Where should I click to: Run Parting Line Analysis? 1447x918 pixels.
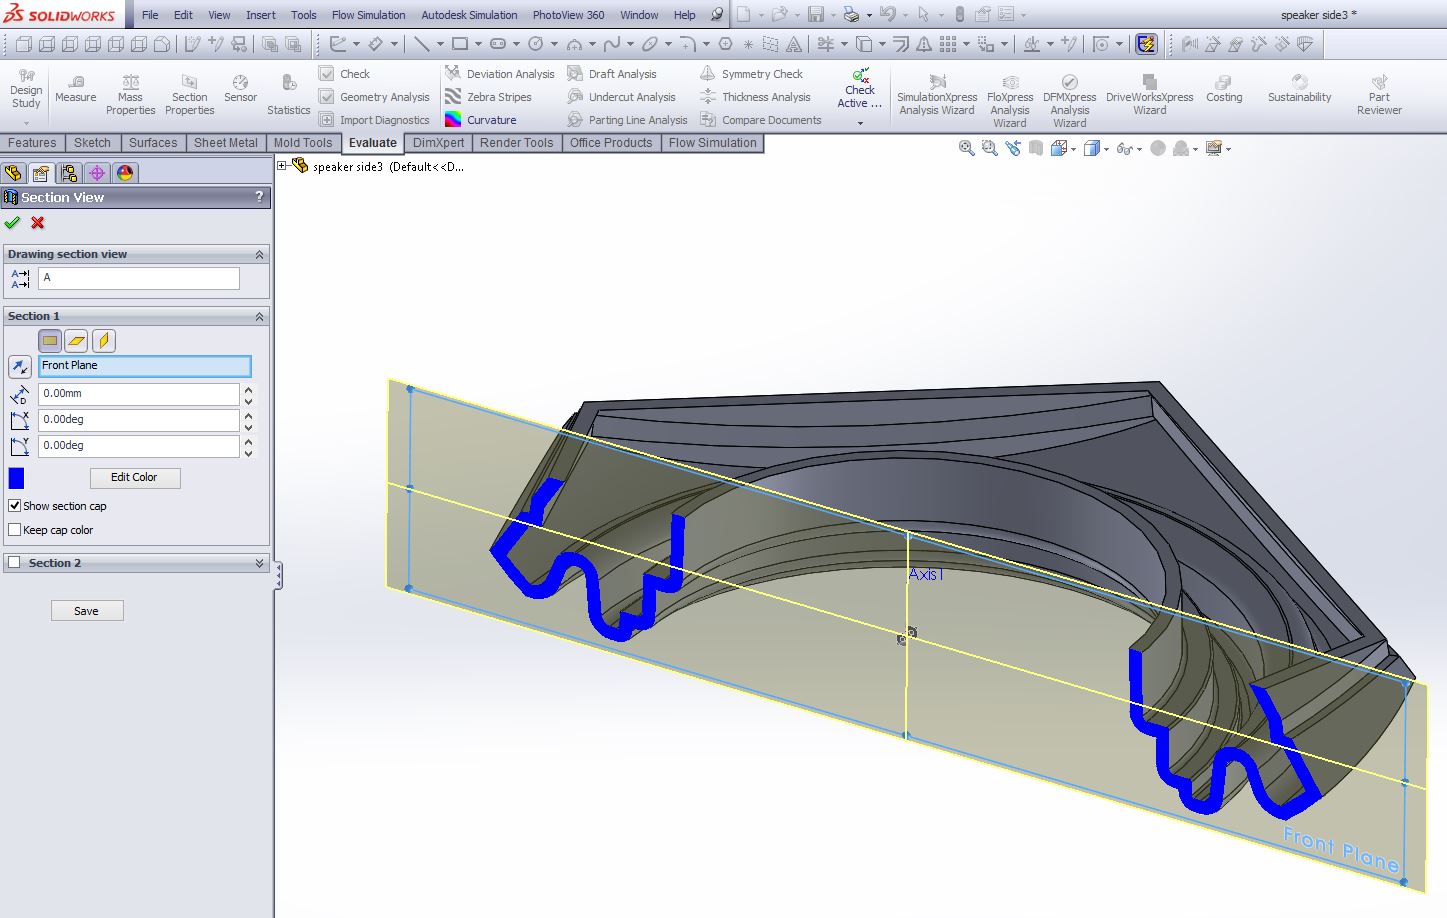tap(627, 120)
